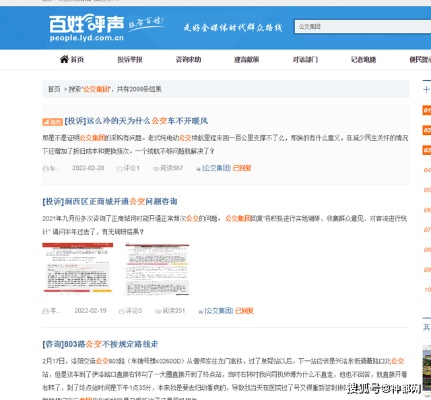This screenshot has height=400, width=431.
Task: Click the plus icon in right sidebar
Action: pos(426,89)
